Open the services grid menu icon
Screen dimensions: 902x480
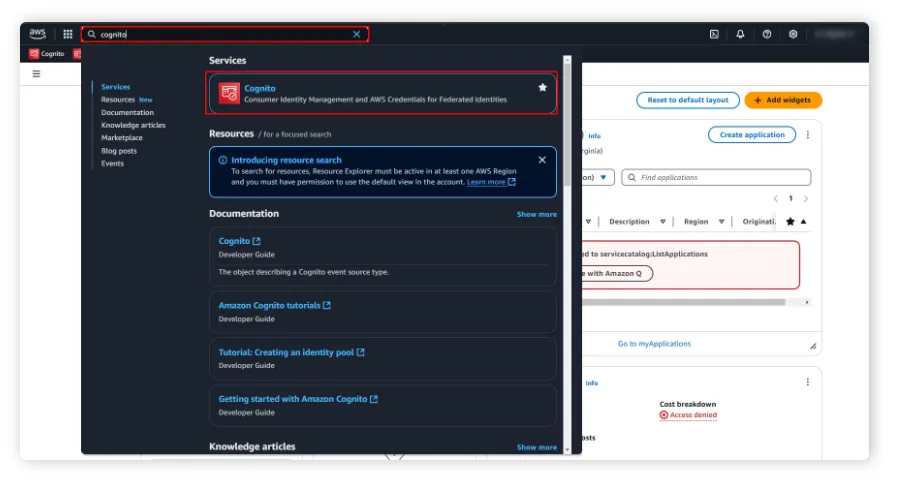(67, 34)
